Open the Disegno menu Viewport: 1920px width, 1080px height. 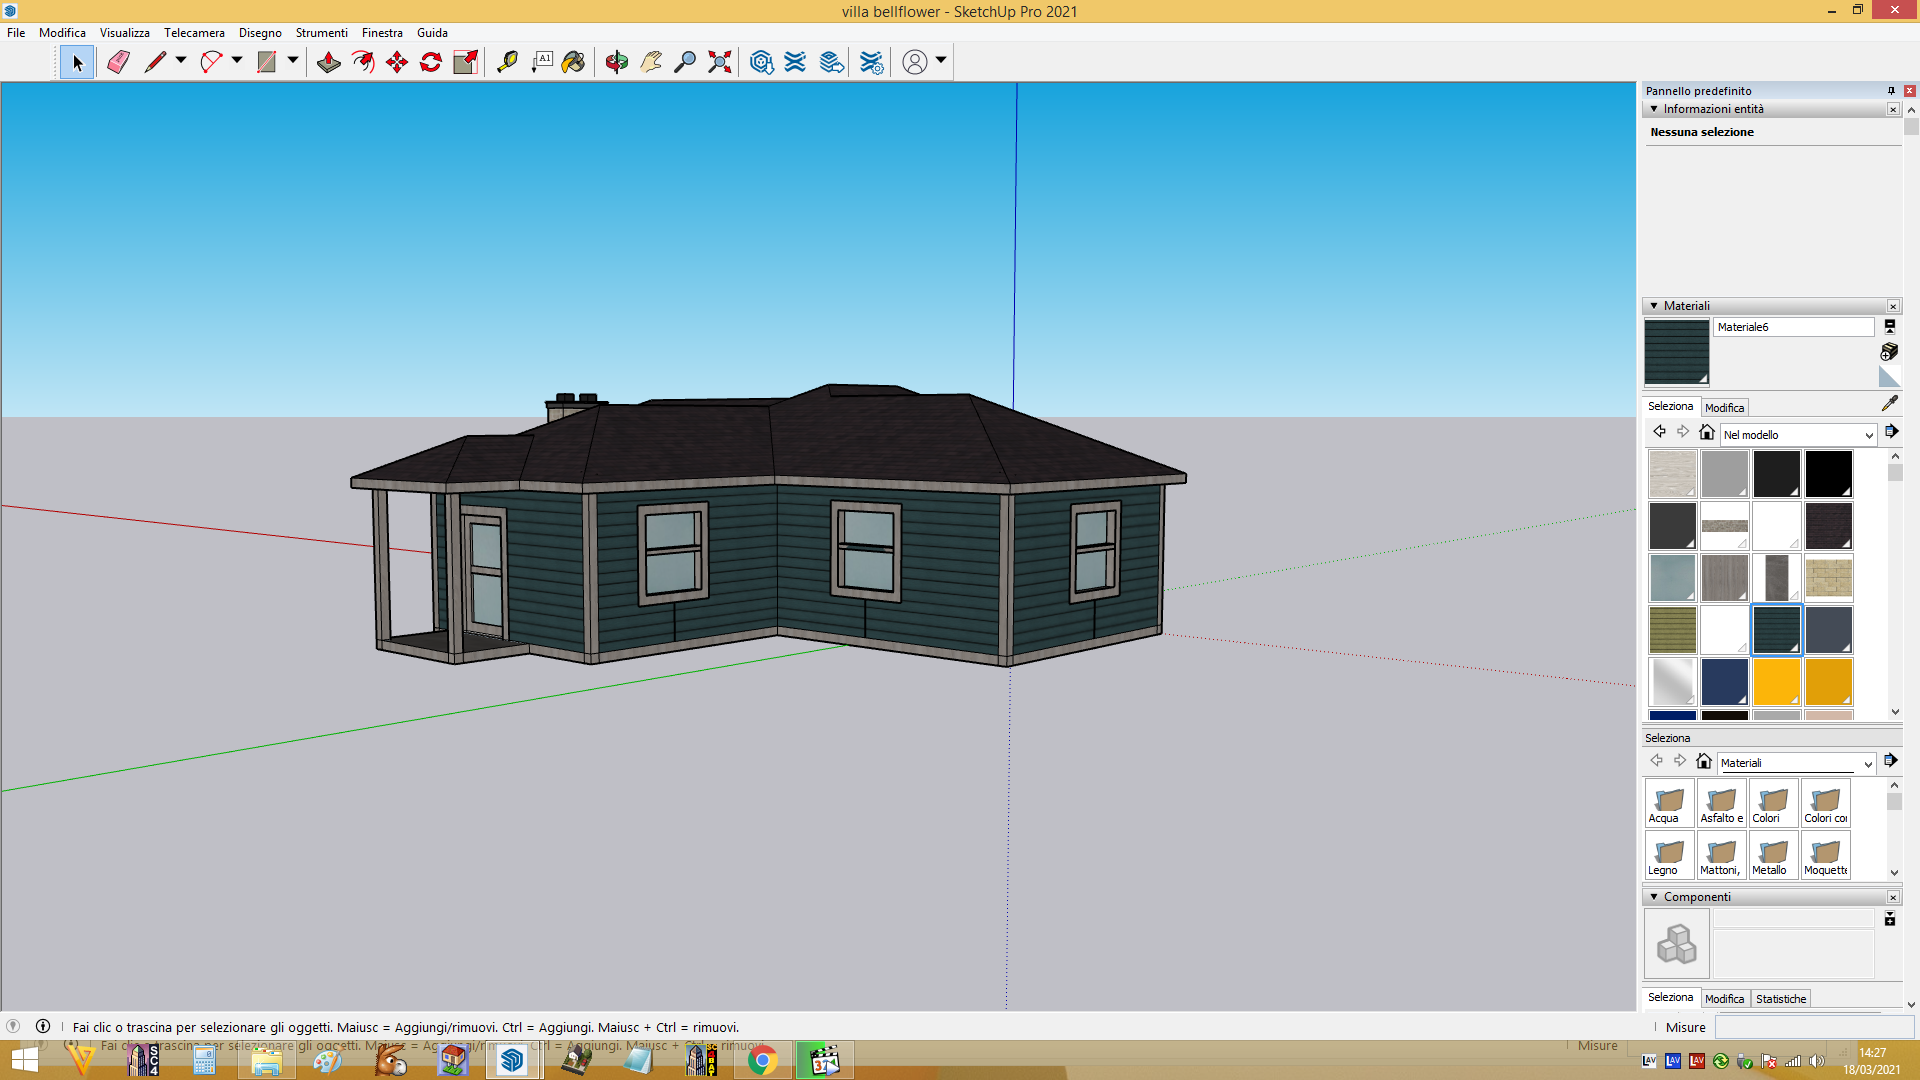tap(260, 33)
